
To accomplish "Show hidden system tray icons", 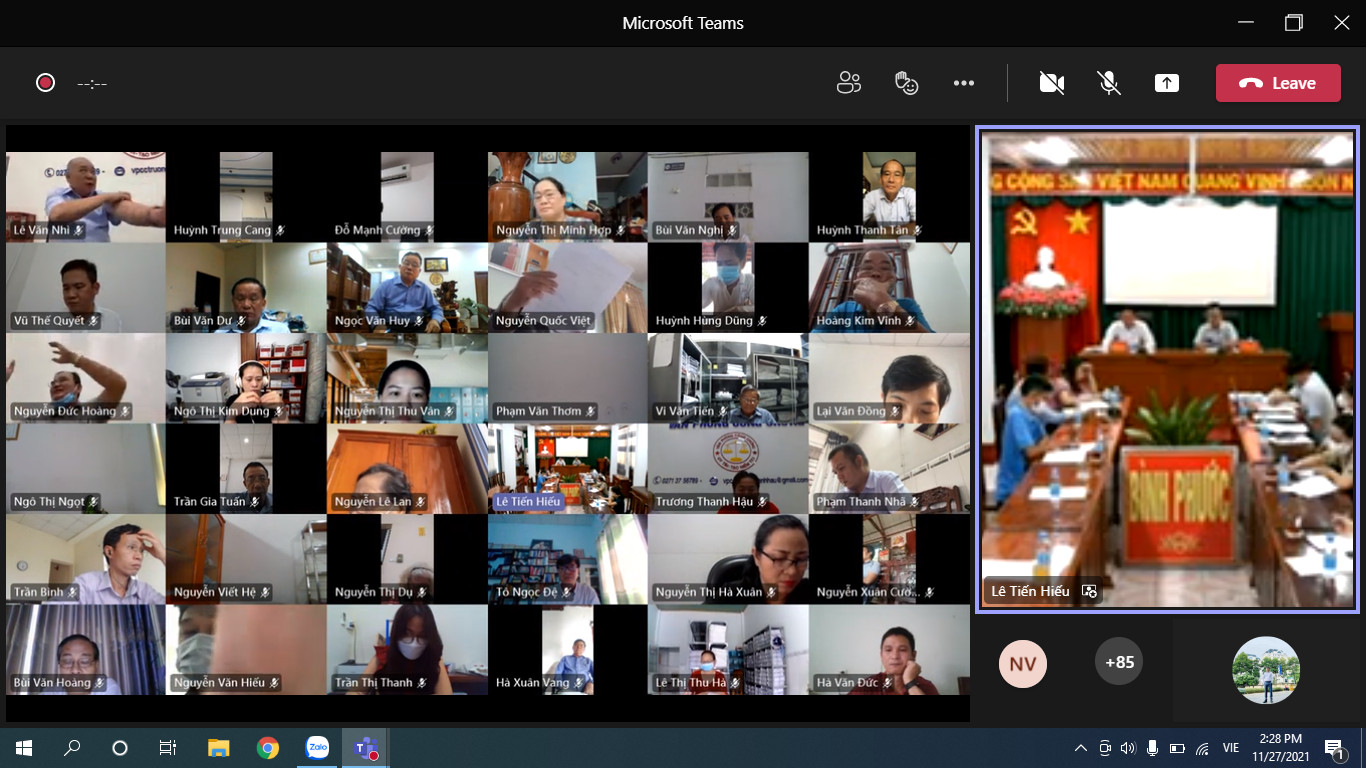I will (1080, 748).
